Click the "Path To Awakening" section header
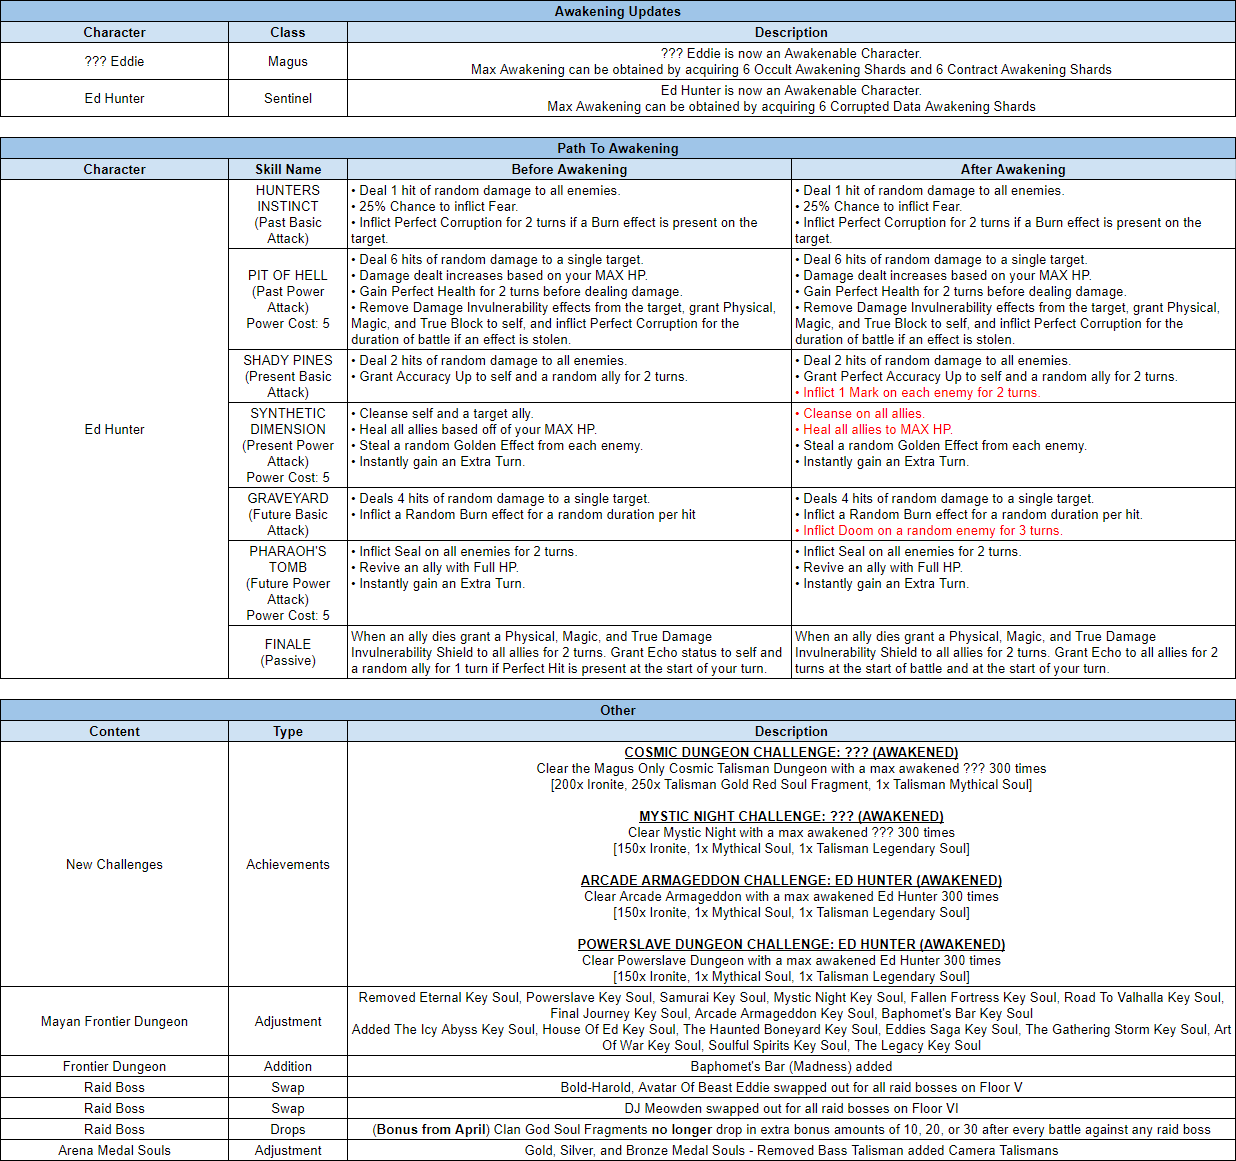 pos(617,148)
